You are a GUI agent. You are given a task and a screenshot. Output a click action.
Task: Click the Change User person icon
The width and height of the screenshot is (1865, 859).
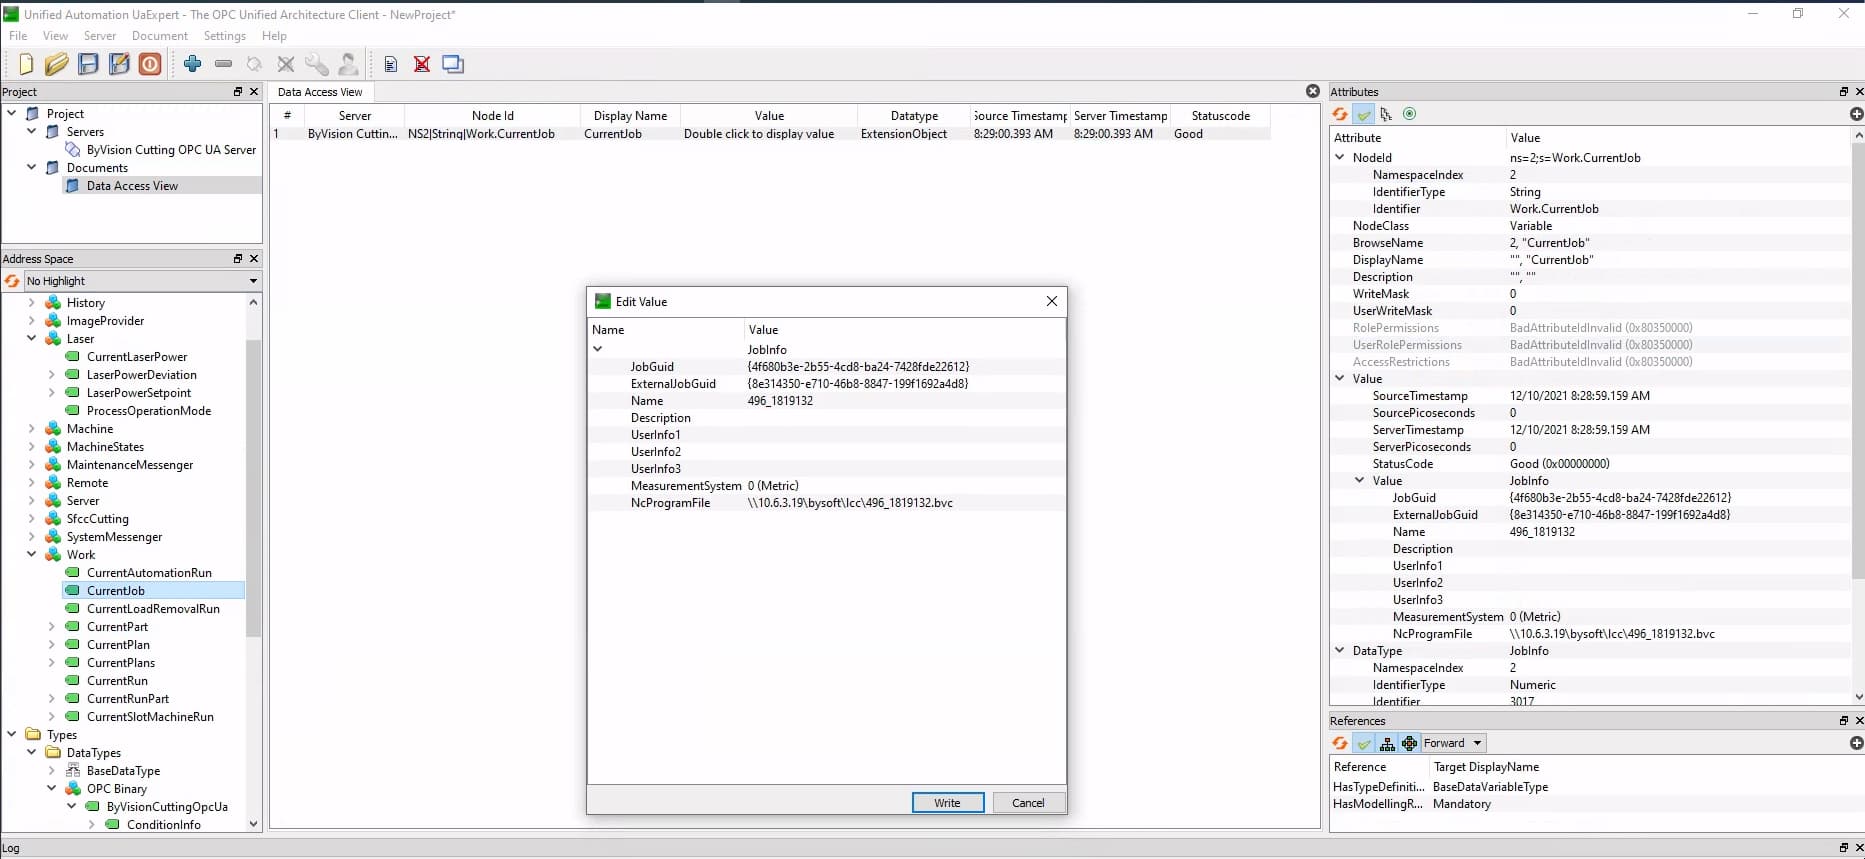tap(348, 64)
